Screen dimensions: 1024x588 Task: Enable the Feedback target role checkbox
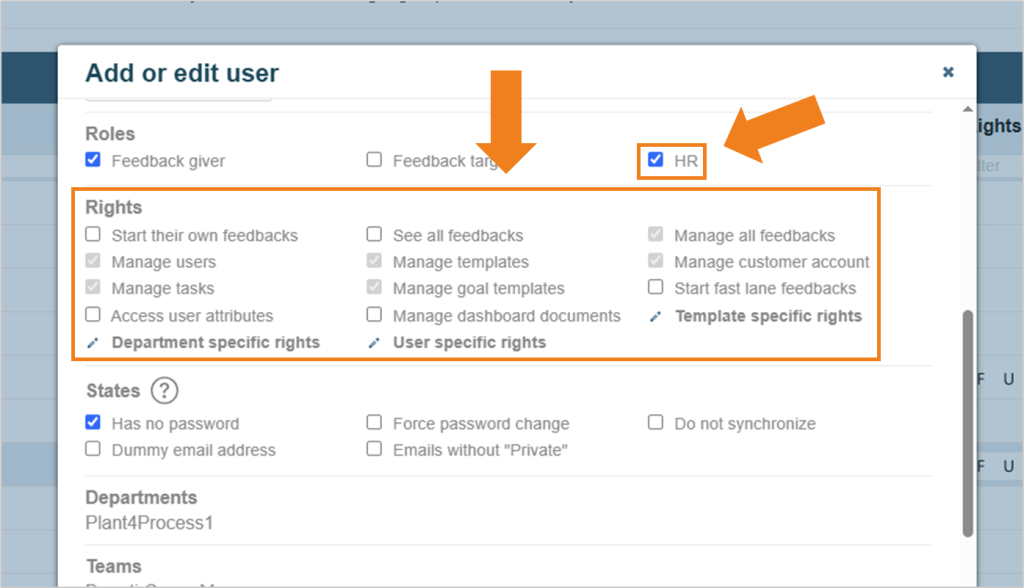374,159
